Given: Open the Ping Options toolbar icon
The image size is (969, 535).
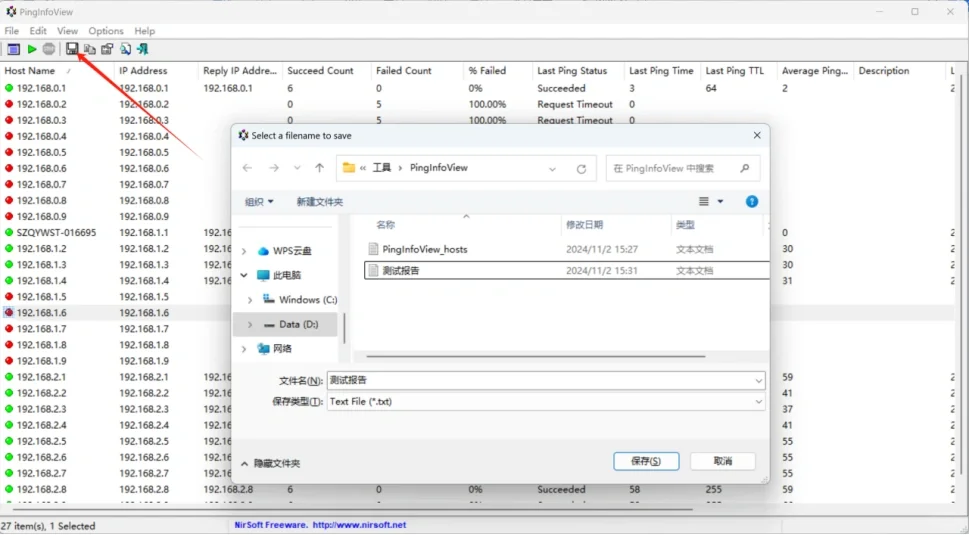Looking at the screenshot, I should pyautogui.click(x=14, y=49).
